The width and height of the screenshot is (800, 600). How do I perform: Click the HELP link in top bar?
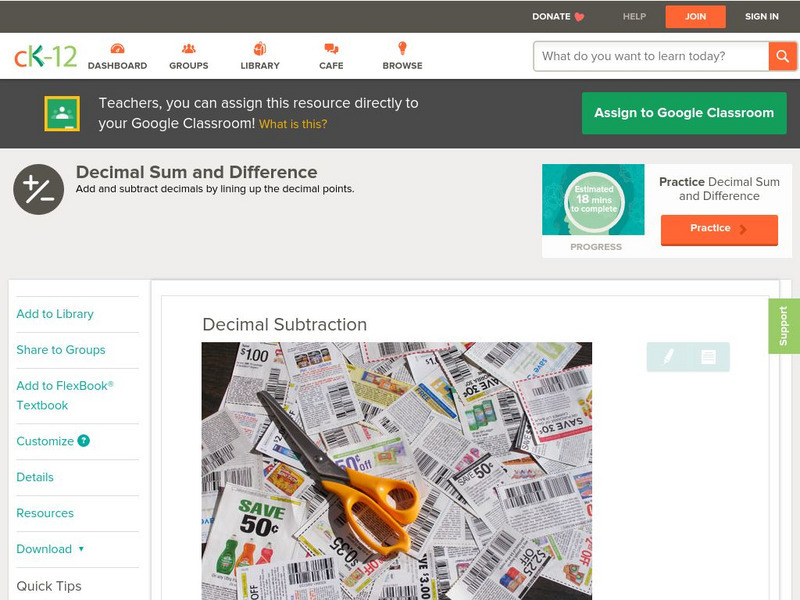pos(634,17)
